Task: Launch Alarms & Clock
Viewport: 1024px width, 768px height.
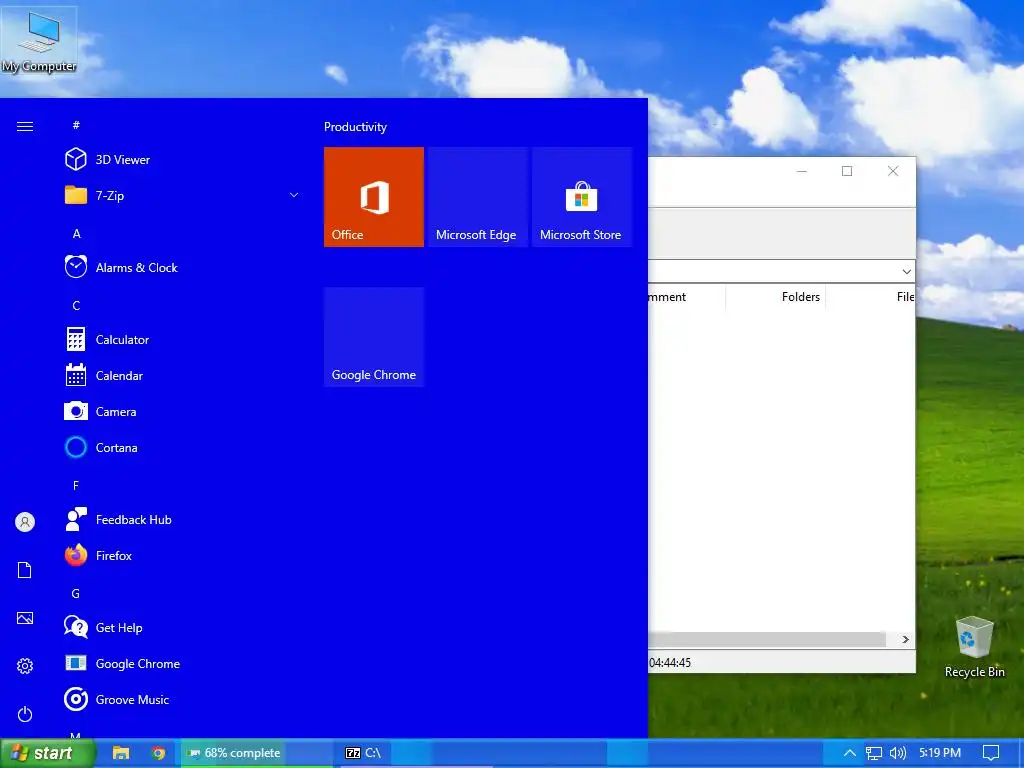Action: tap(136, 268)
